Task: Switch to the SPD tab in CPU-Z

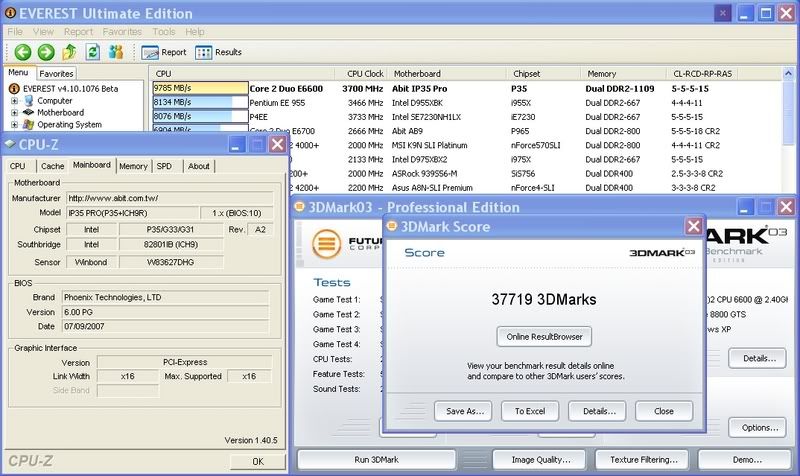Action: (x=164, y=166)
